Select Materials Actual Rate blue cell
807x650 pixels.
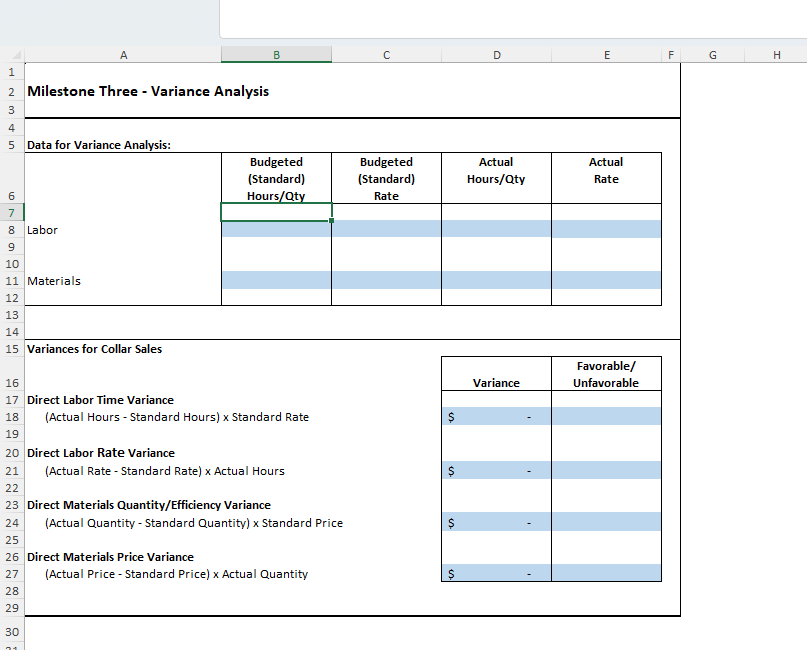coord(606,280)
